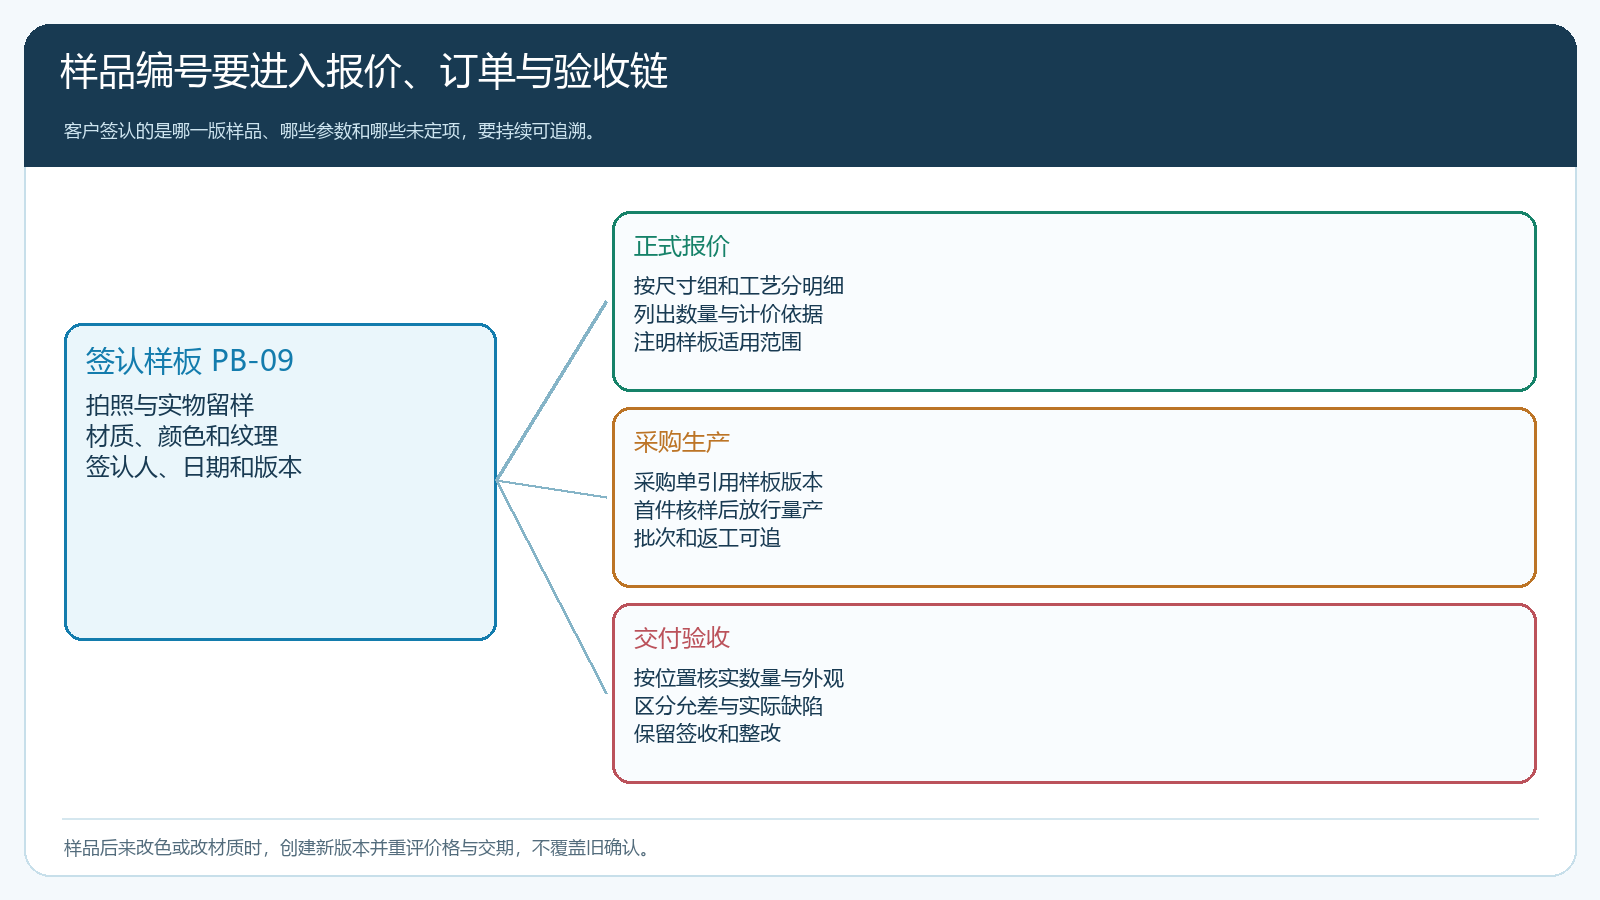This screenshot has width=1600, height=900.
Task: Select the line 签认人、日期和版本
Action: tap(194, 467)
